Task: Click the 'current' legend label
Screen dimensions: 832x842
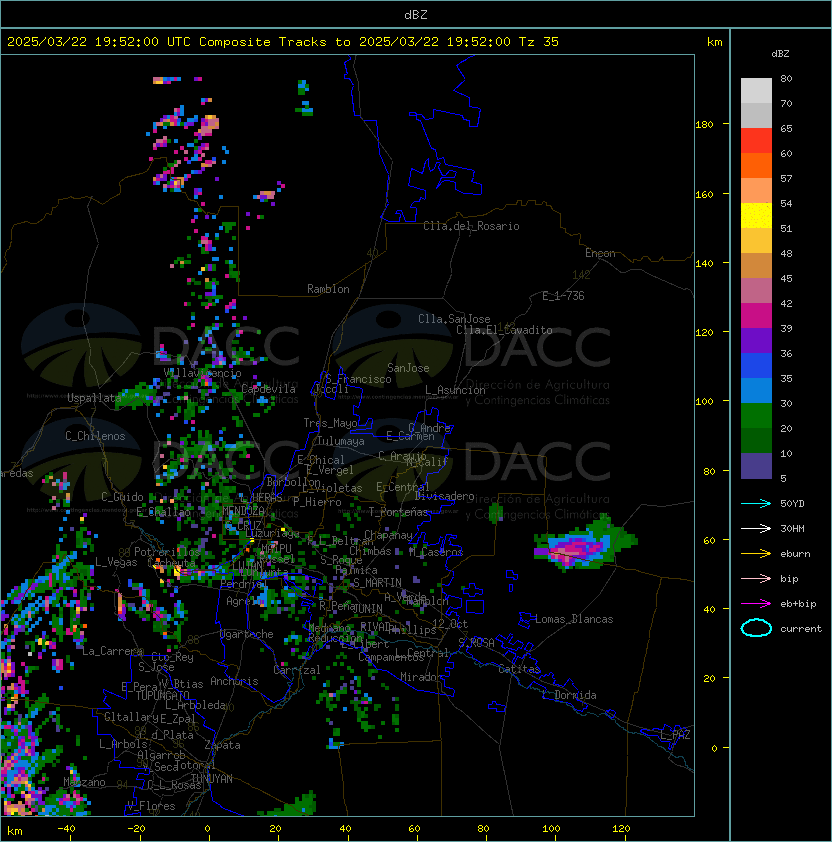Action: click(x=801, y=629)
